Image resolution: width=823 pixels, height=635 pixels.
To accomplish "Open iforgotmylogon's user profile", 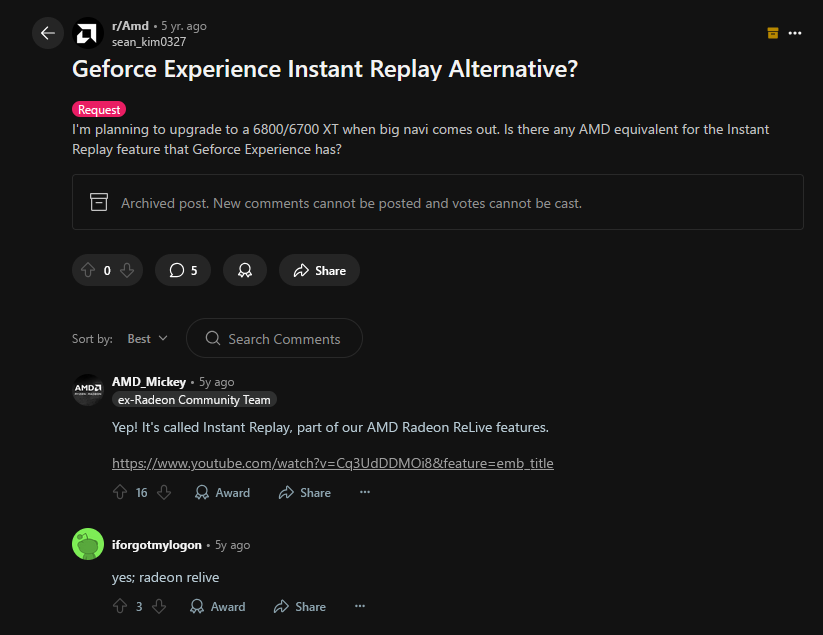I will [156, 545].
